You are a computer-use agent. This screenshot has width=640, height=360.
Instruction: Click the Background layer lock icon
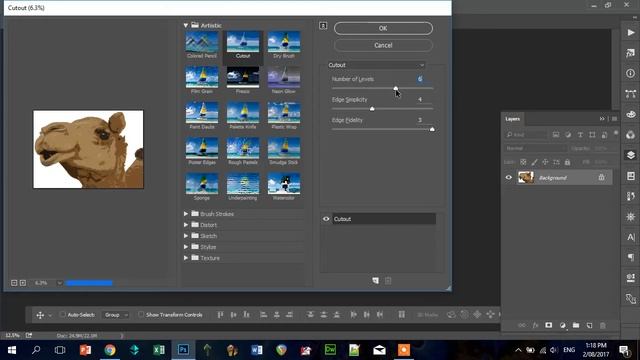[601, 177]
